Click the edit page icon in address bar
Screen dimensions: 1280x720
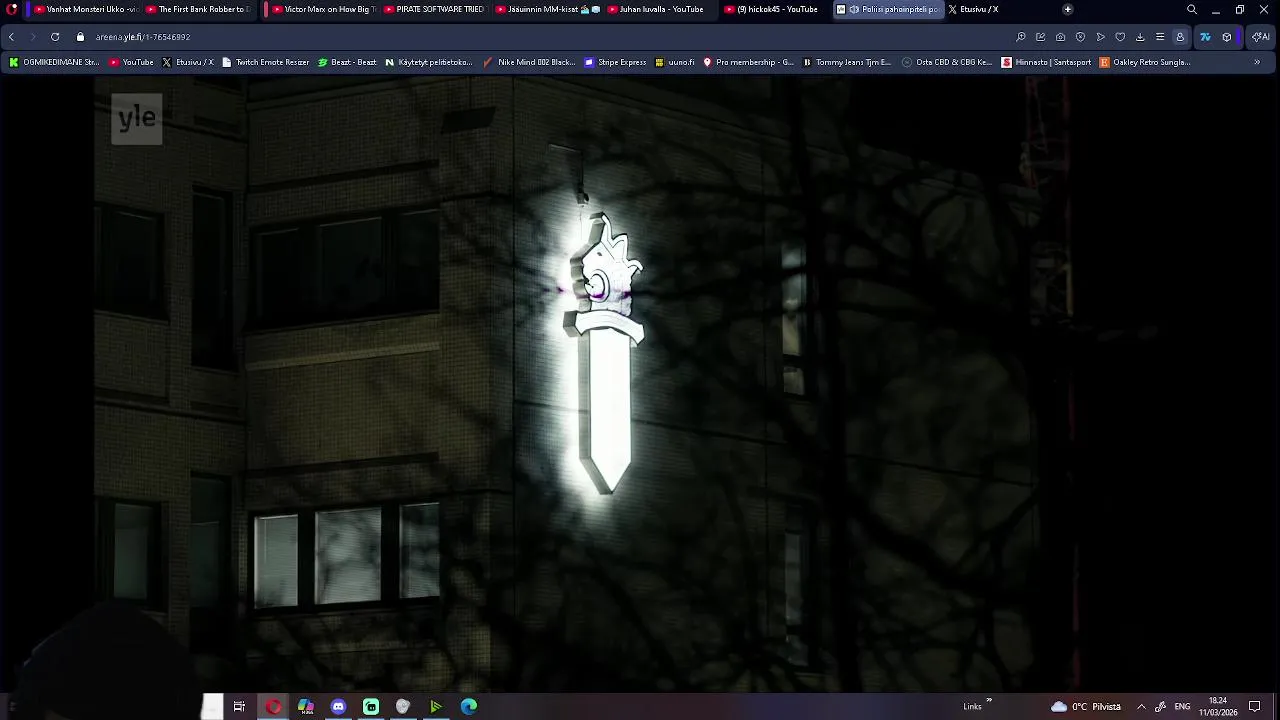click(1041, 37)
